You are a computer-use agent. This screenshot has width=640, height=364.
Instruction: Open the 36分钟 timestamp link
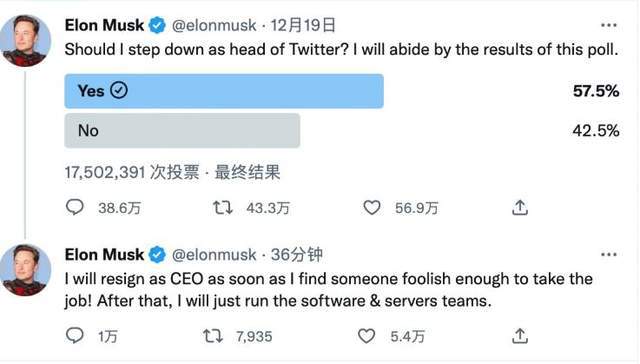click(297, 255)
